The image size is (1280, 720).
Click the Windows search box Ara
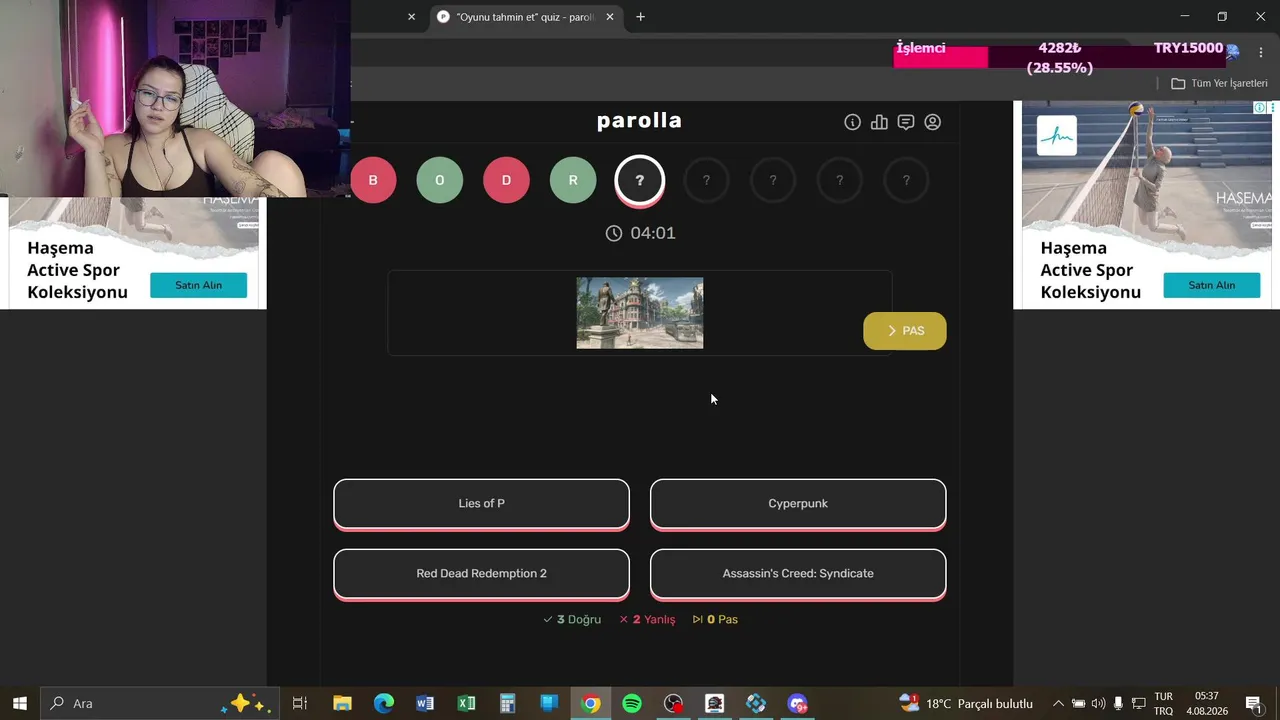tap(160, 703)
